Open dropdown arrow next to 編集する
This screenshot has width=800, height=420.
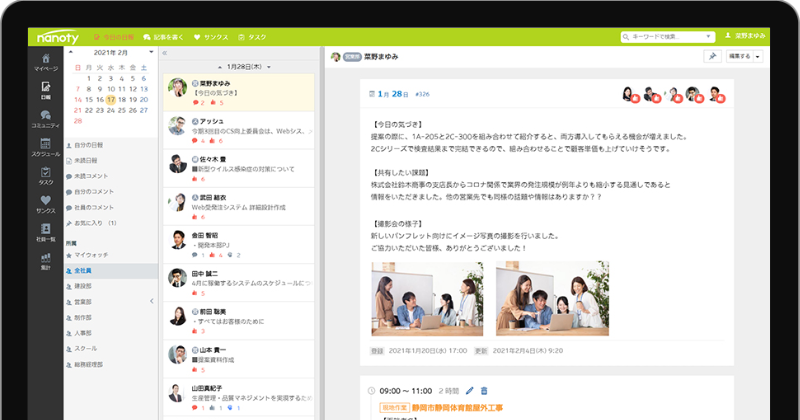(758, 56)
